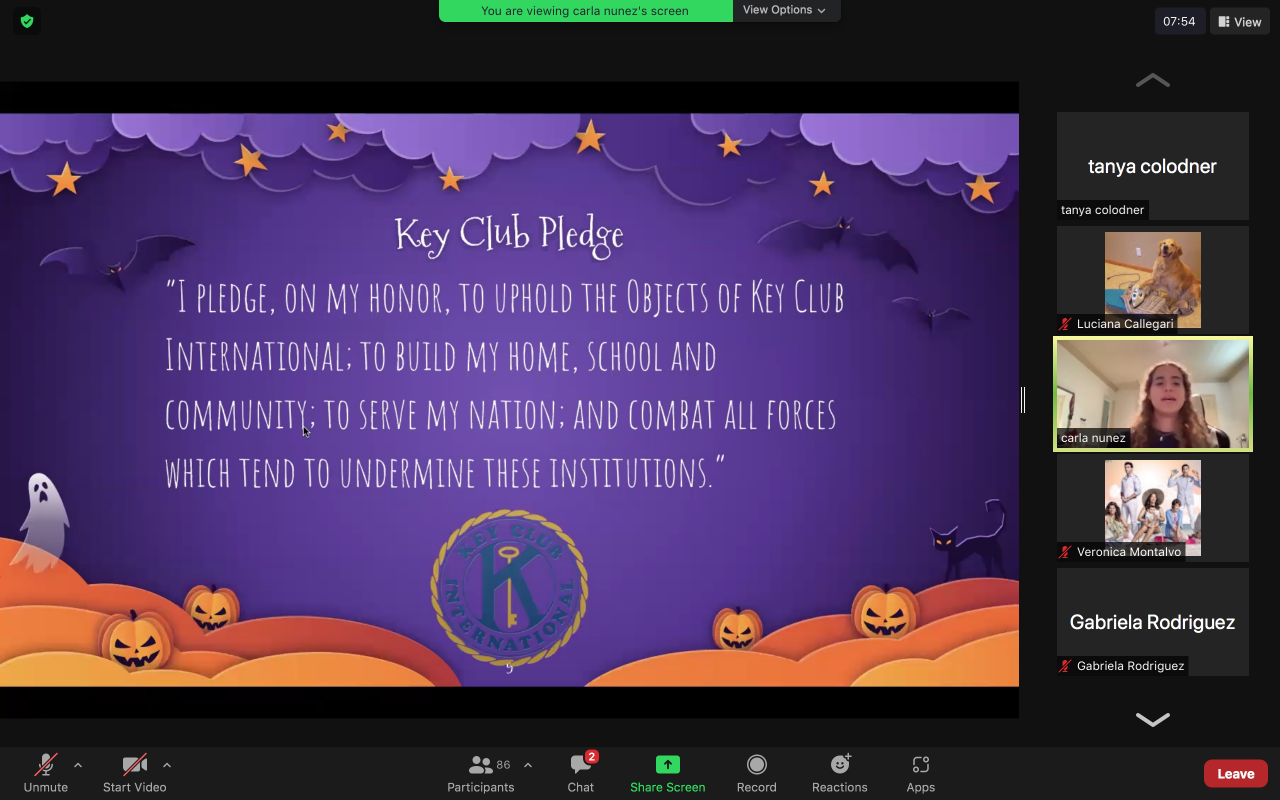Show more participants with the down chevron
This screenshot has height=800, width=1280.
point(1153,719)
